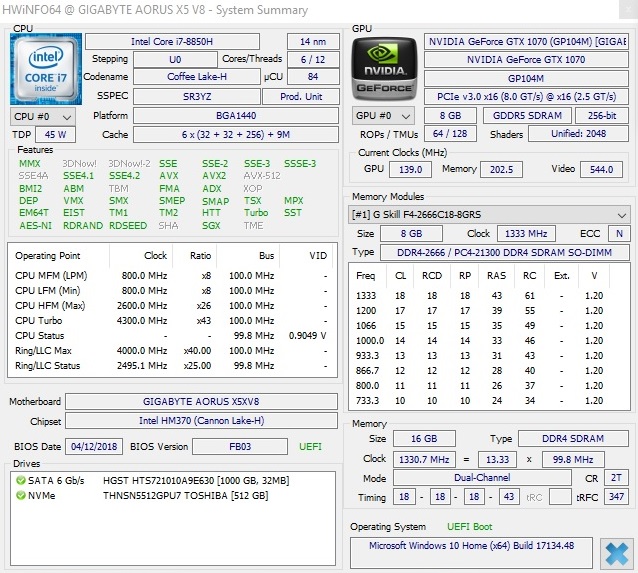638x573 pixels.
Task: Click the NVMe drive green status icon
Action: pos(20,495)
